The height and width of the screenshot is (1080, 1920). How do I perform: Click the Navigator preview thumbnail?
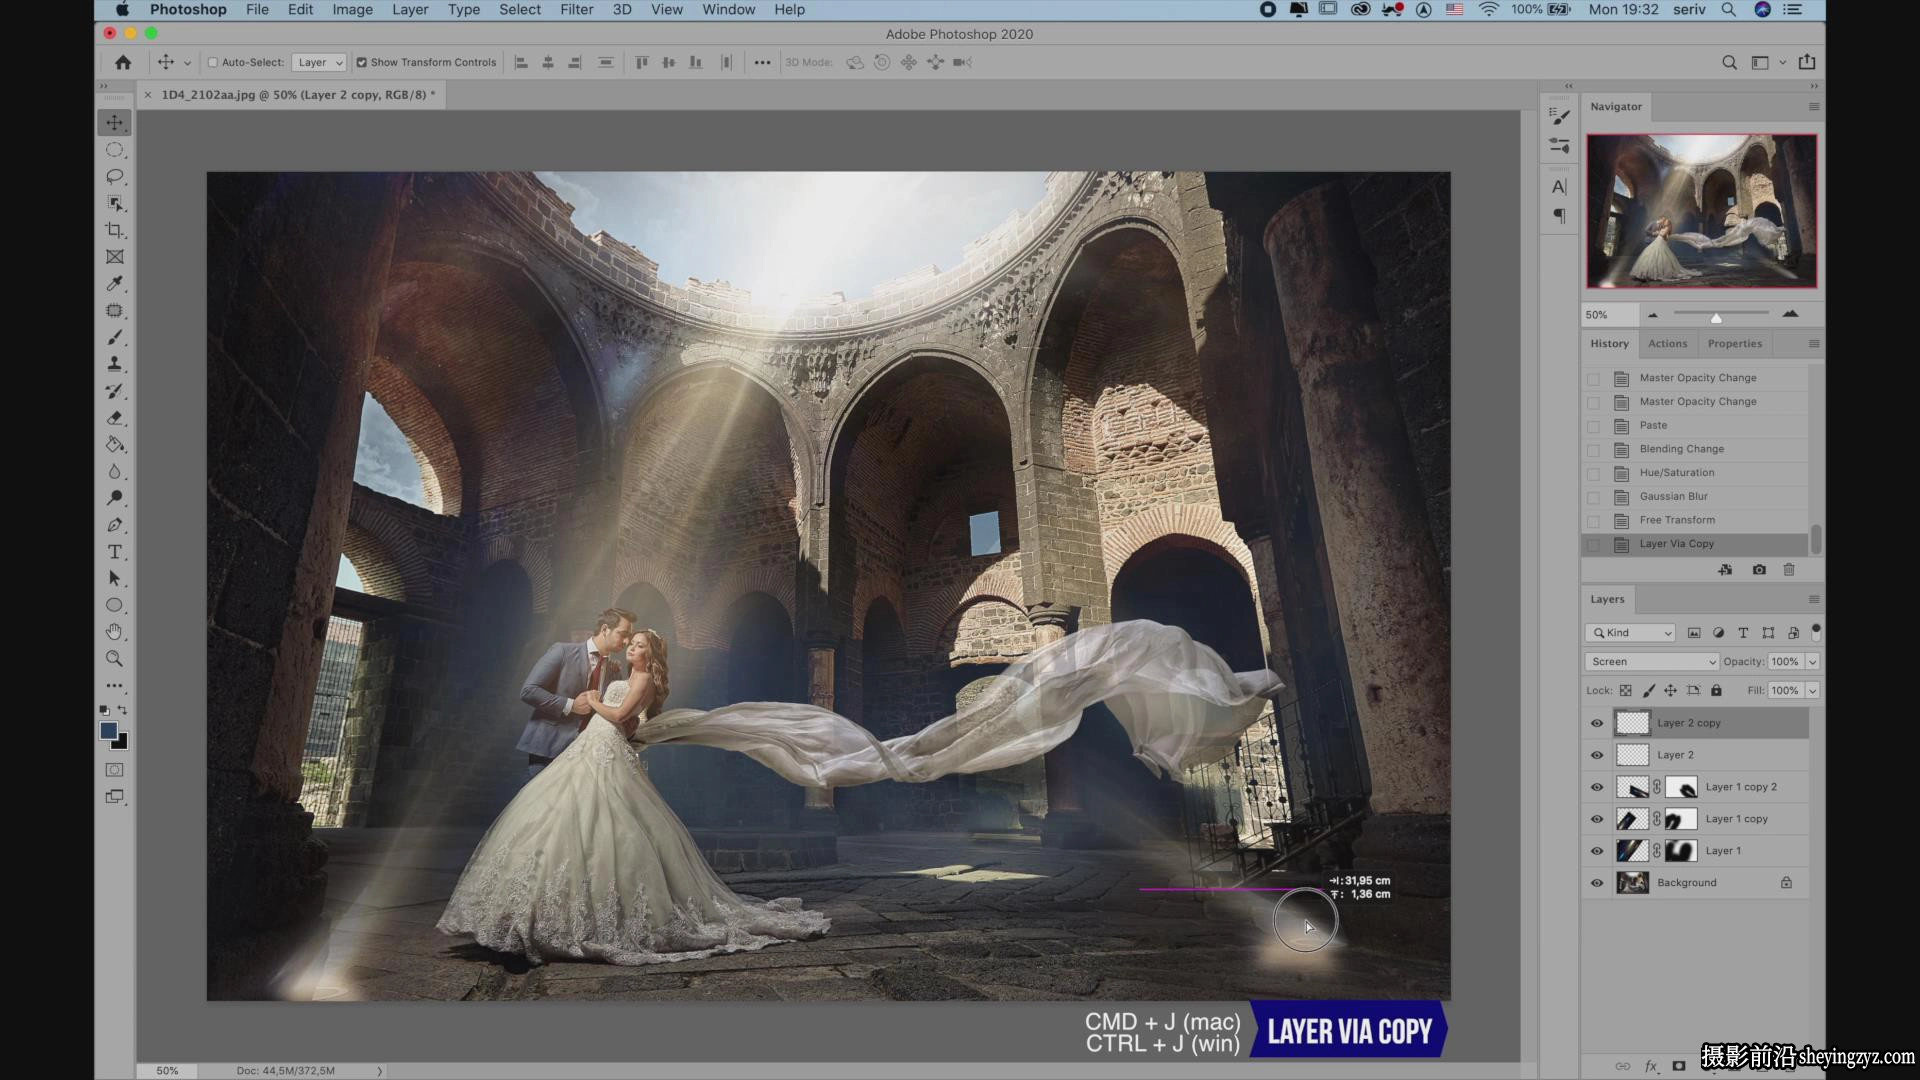tap(1701, 211)
